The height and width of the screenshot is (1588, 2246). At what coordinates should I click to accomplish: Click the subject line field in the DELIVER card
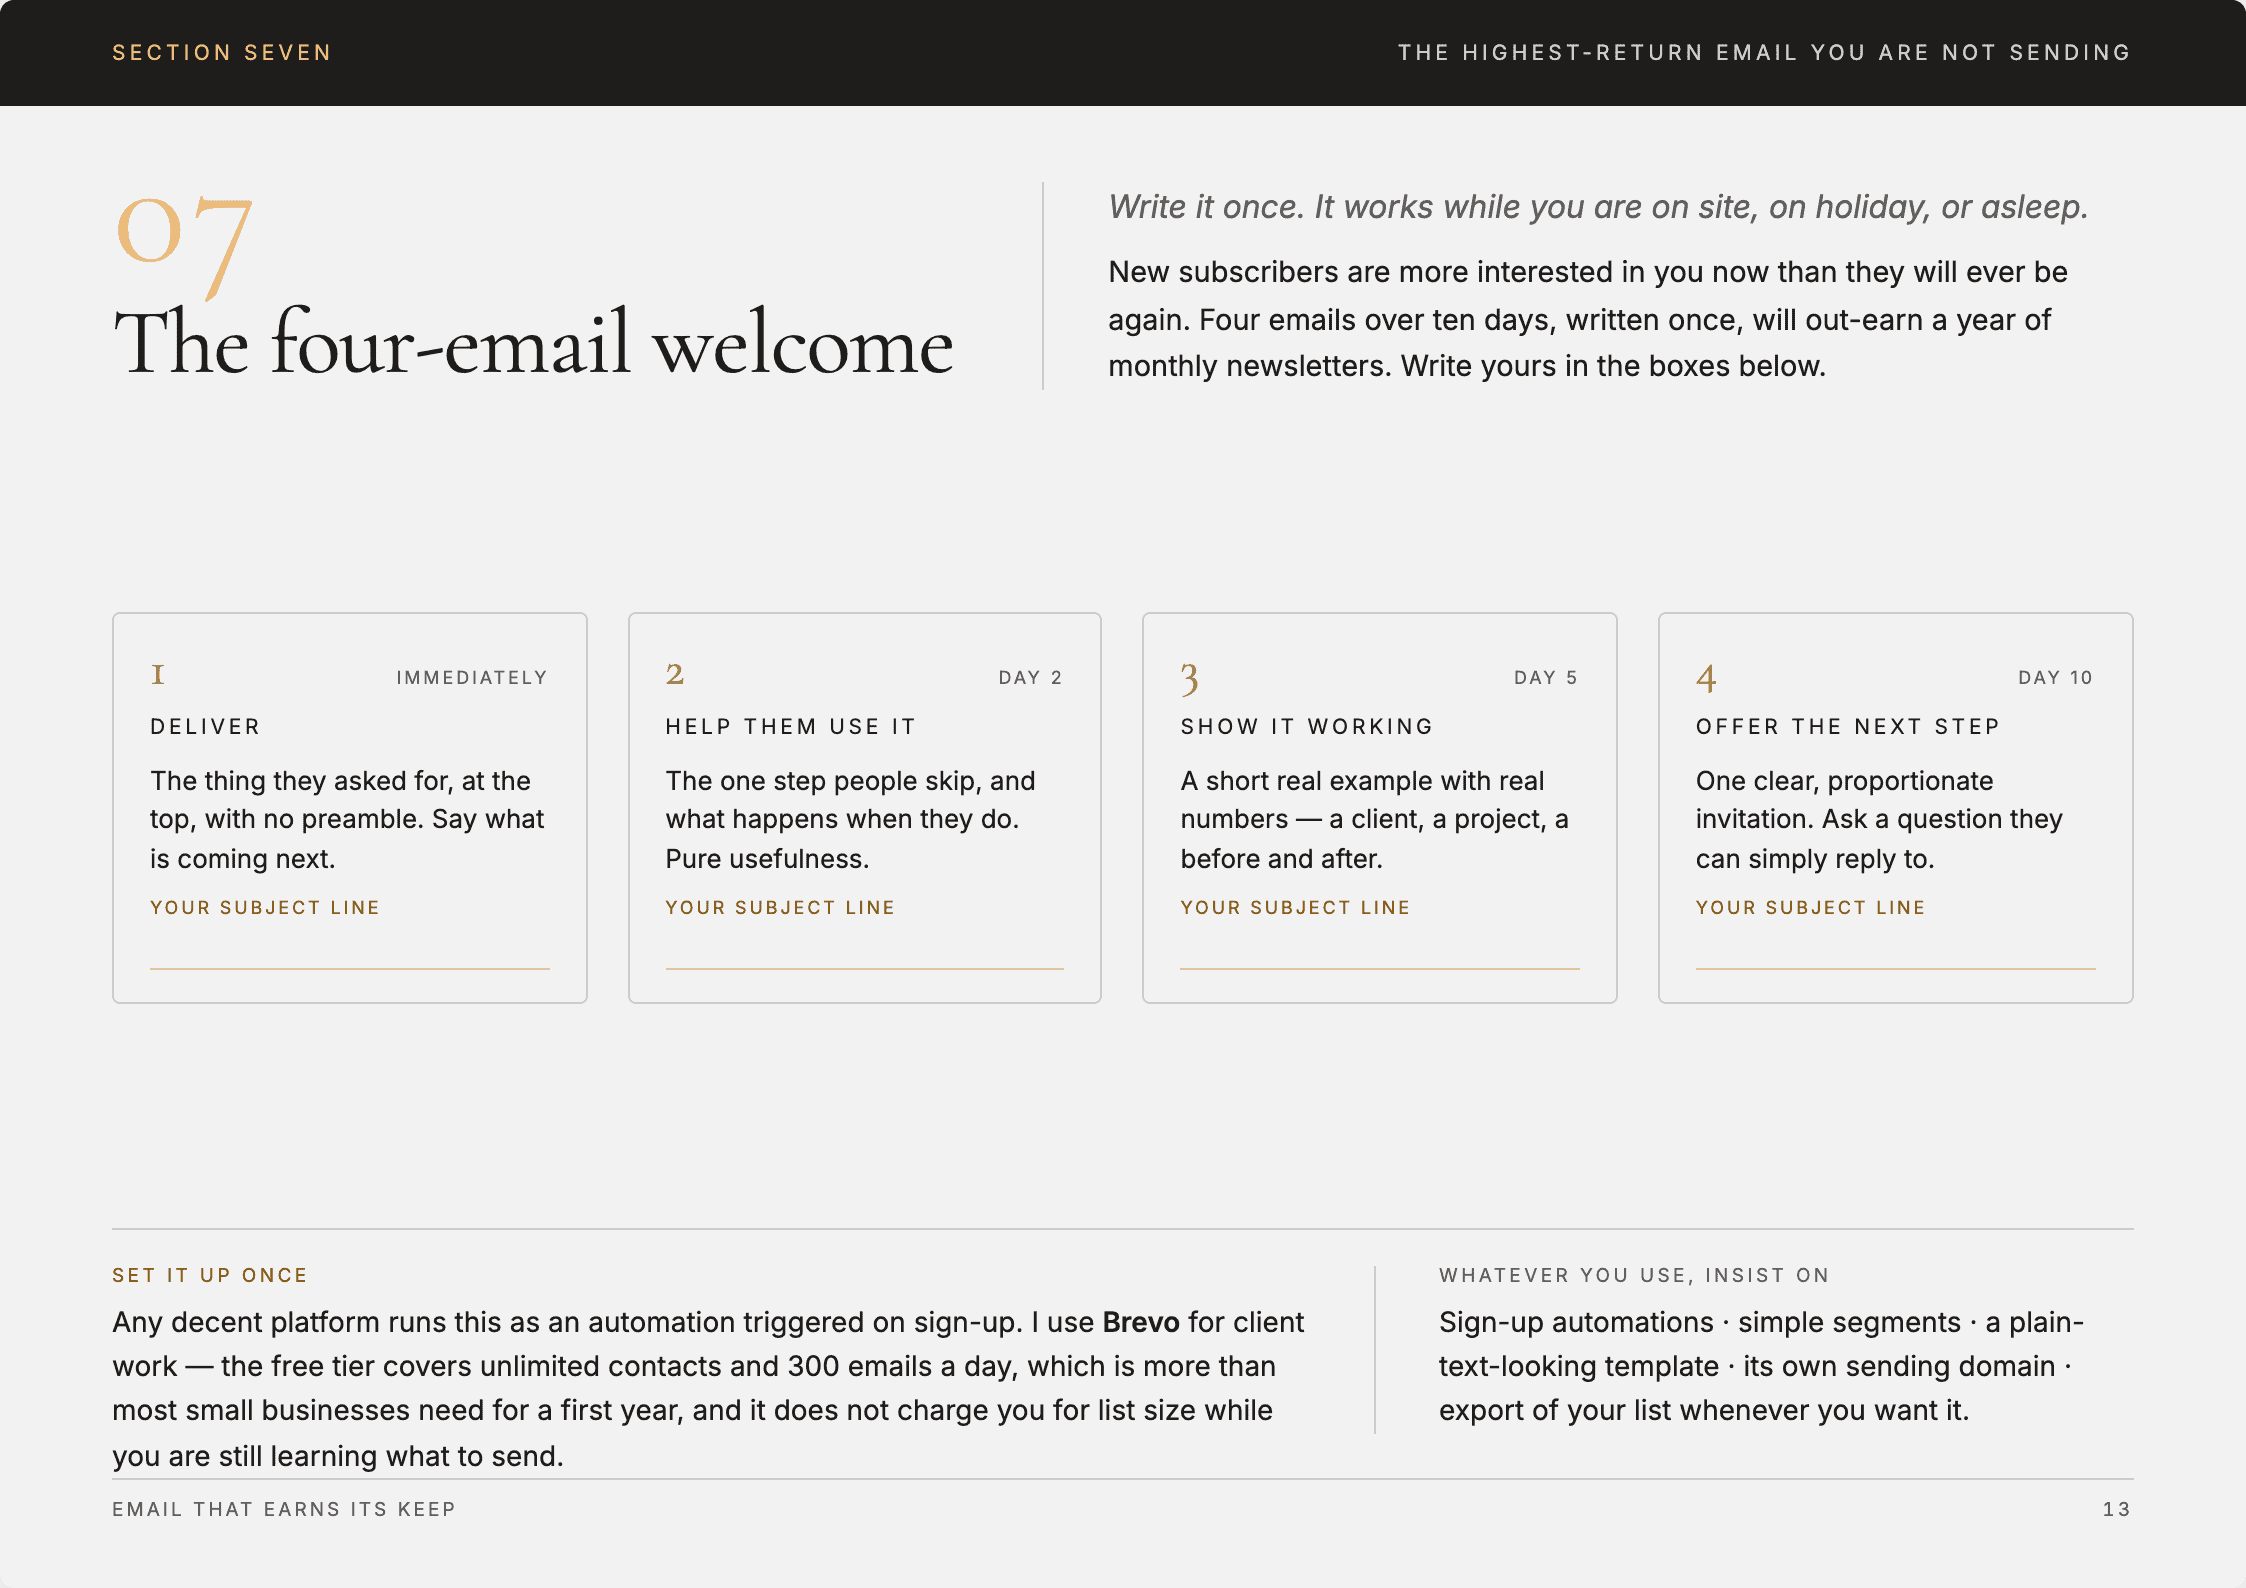pyautogui.click(x=350, y=947)
